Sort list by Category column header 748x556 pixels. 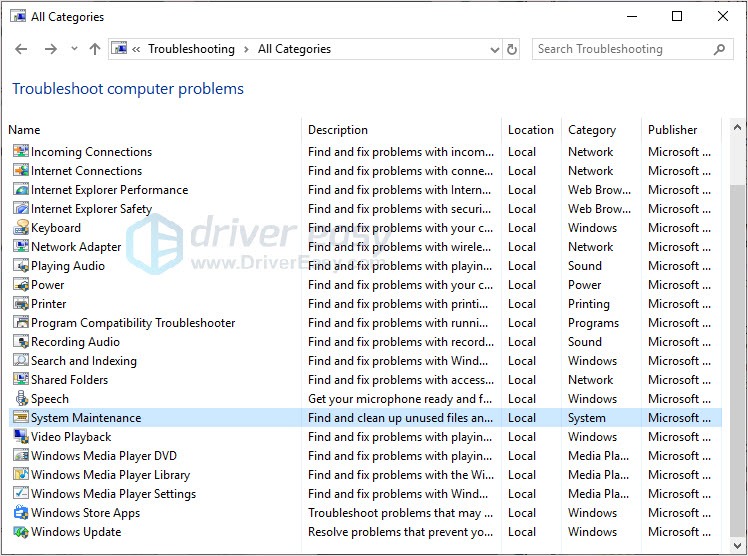pos(592,130)
